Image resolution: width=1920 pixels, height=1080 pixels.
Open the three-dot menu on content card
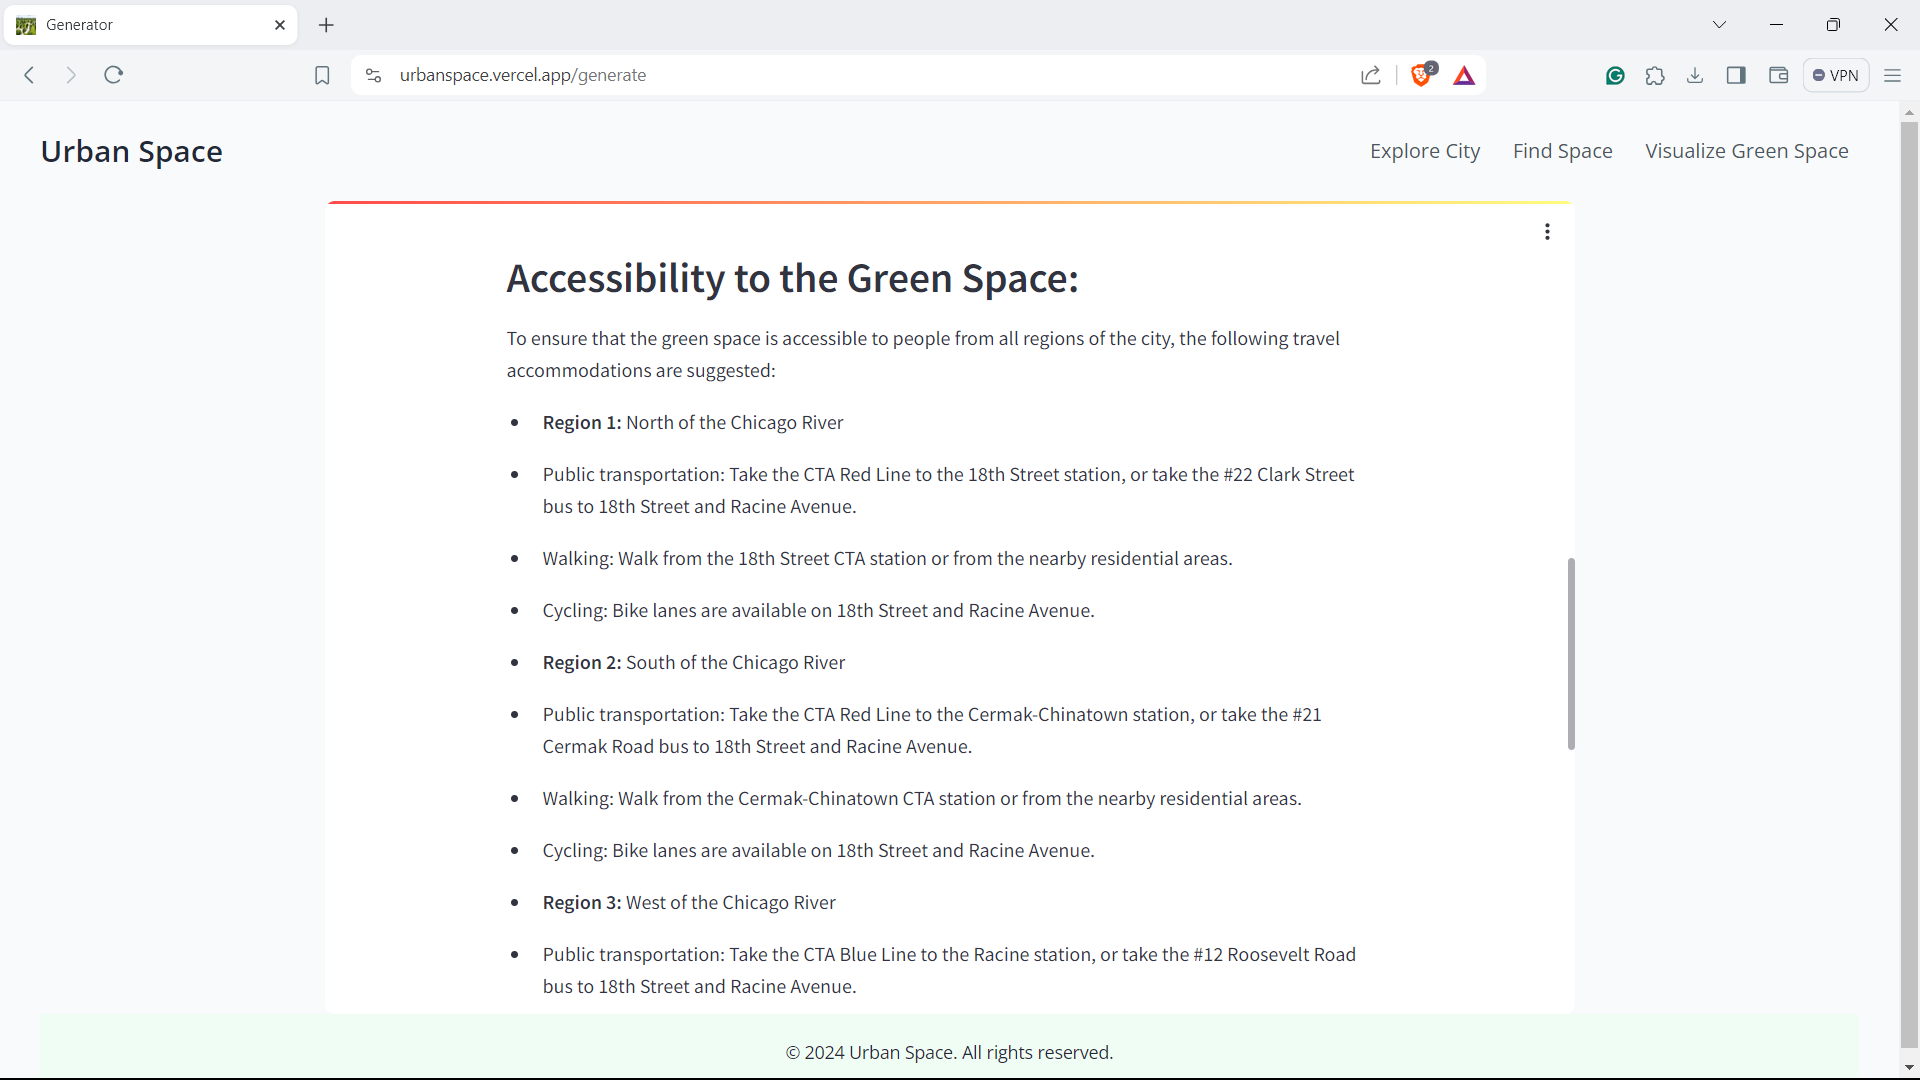click(x=1547, y=232)
